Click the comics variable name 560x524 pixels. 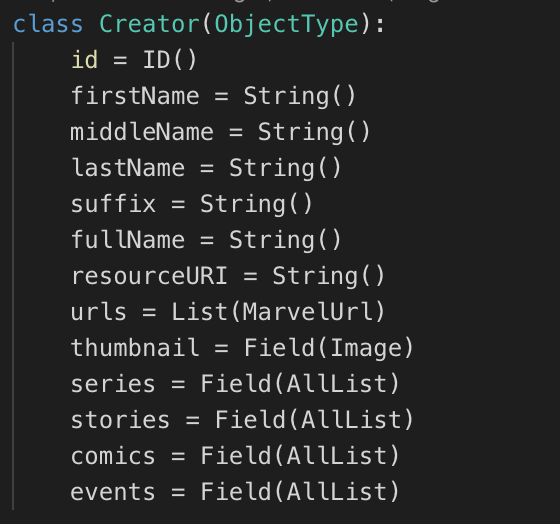point(113,455)
